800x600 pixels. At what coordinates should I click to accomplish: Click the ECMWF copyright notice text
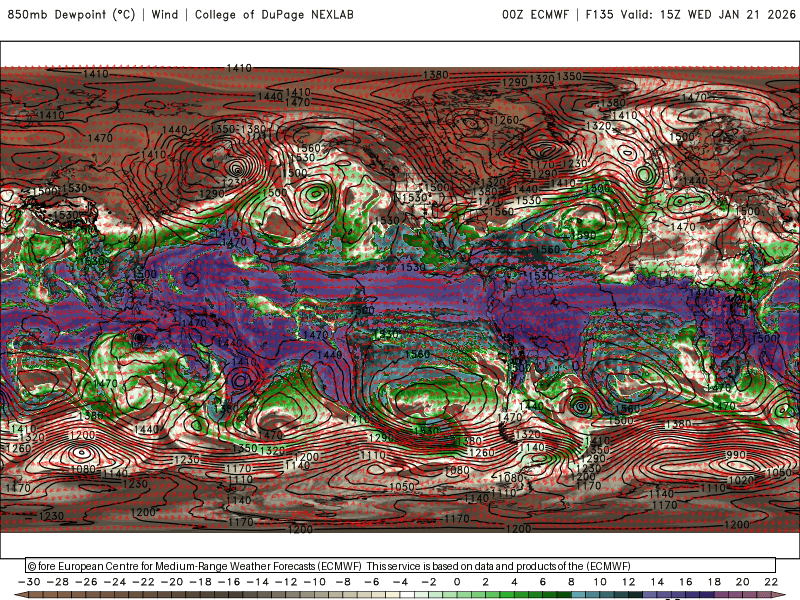click(x=329, y=566)
